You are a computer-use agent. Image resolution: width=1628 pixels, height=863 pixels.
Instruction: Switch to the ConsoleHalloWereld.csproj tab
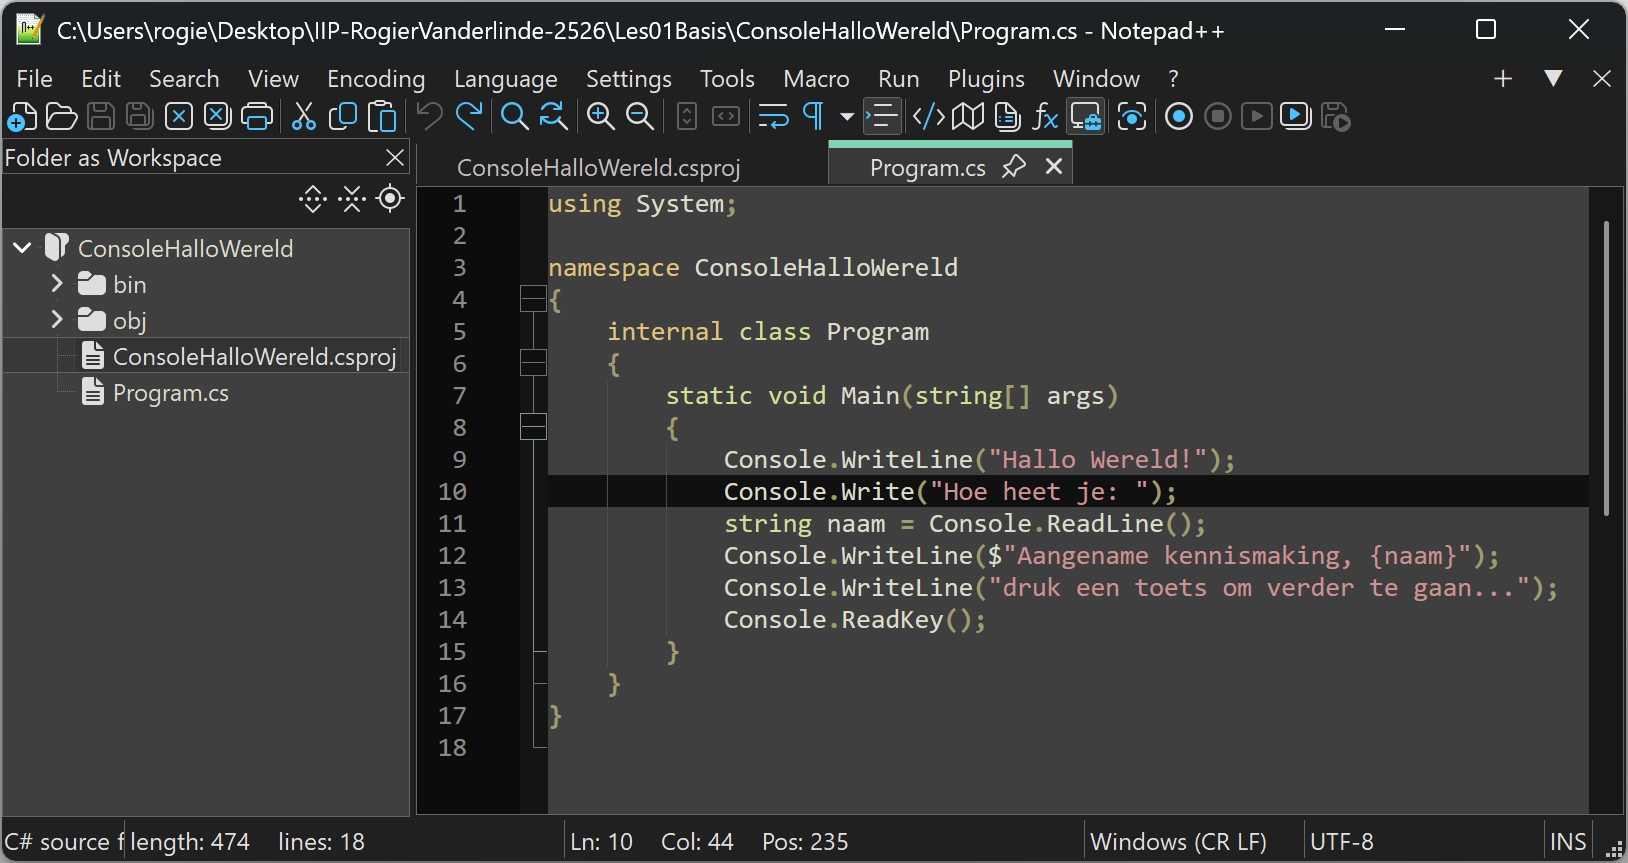pyautogui.click(x=599, y=168)
